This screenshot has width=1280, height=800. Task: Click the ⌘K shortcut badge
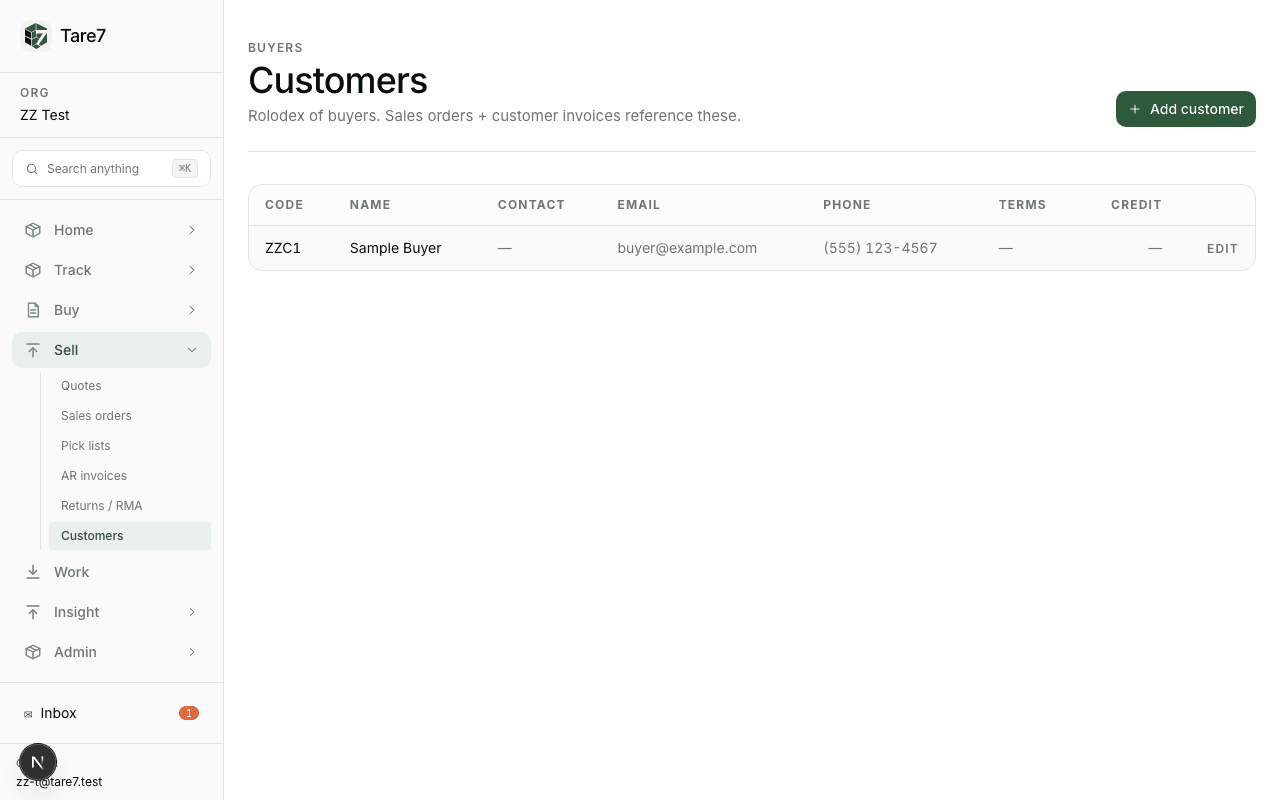[x=185, y=169]
